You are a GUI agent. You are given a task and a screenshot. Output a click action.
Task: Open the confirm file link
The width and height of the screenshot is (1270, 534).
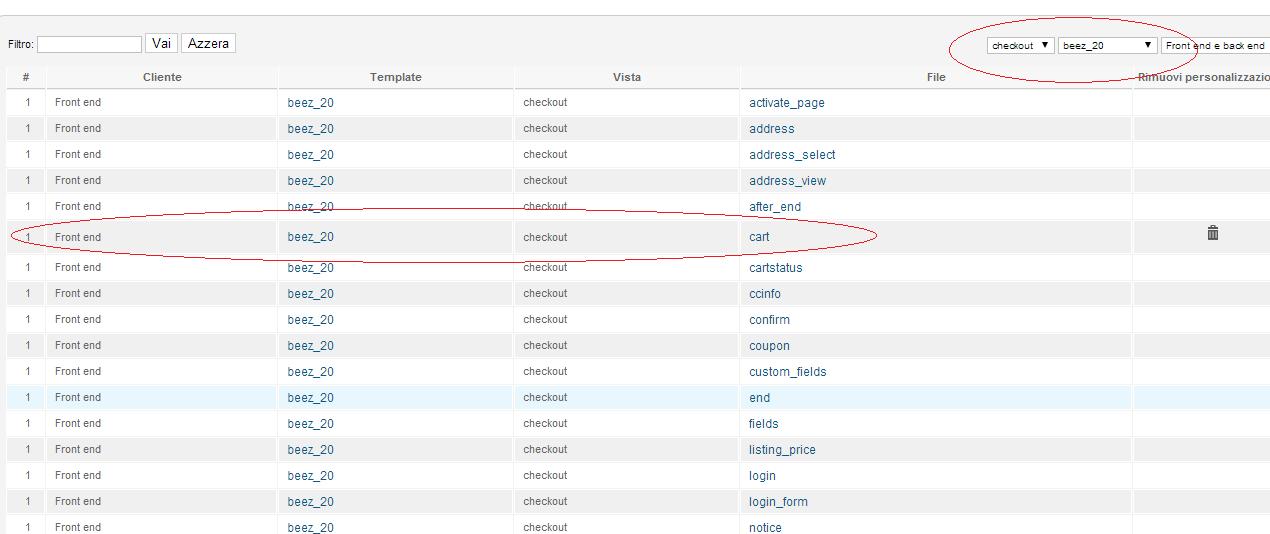[769, 320]
